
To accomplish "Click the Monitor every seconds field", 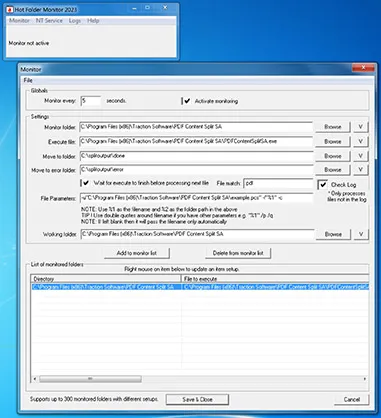I will [91, 101].
